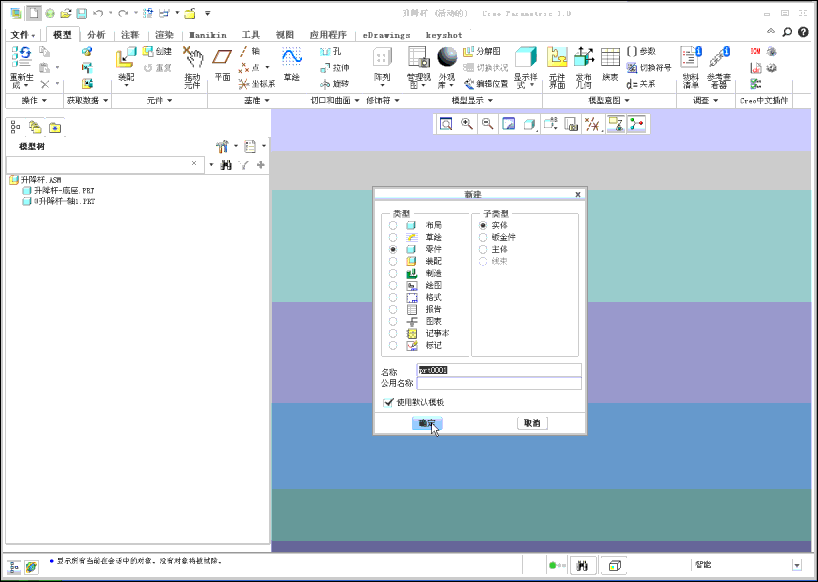Viewport: 818px width, 582px height.
Task: Click the Component Interface (元件界面) icon
Action: tap(557, 57)
